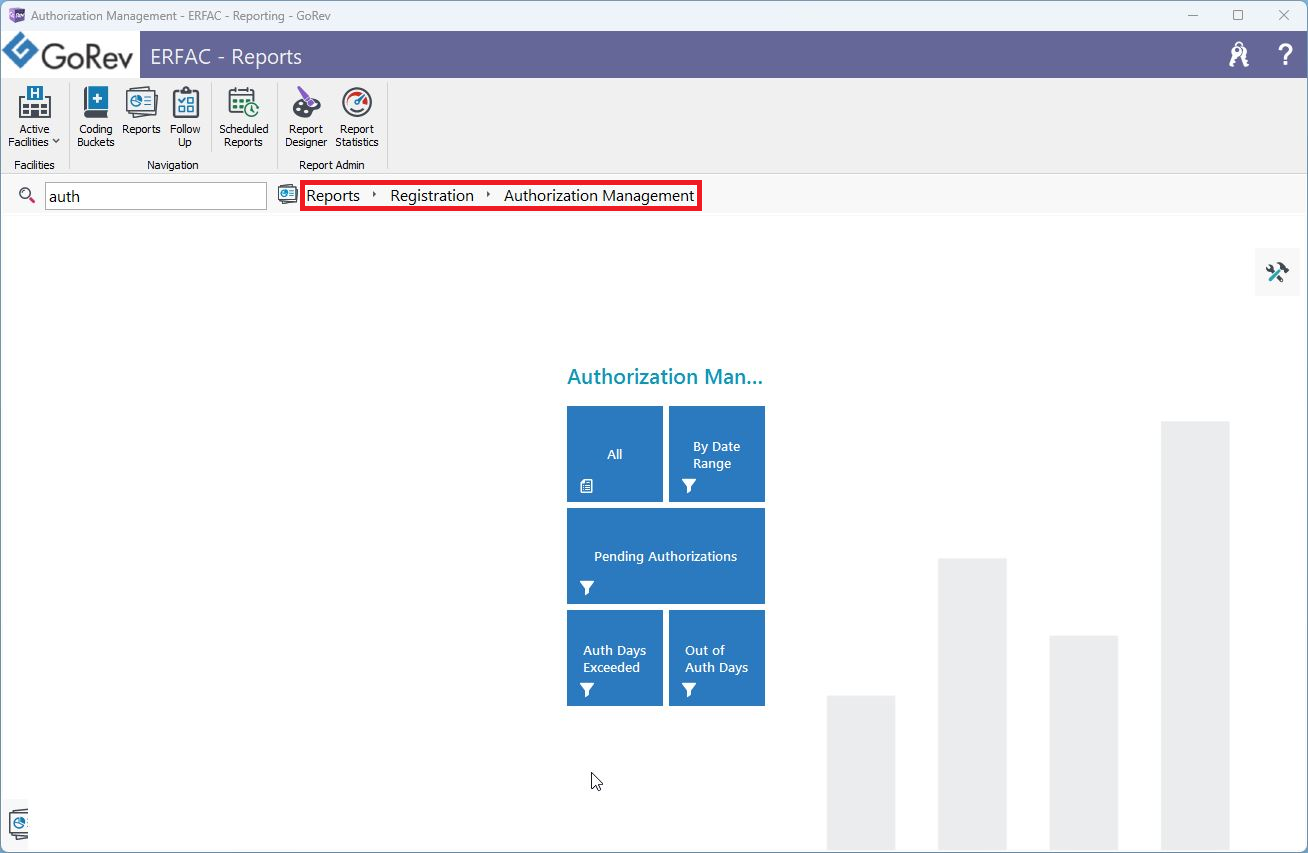The width and height of the screenshot is (1308, 853).
Task: Click the report icon before the breadcrumb
Action: [x=288, y=194]
